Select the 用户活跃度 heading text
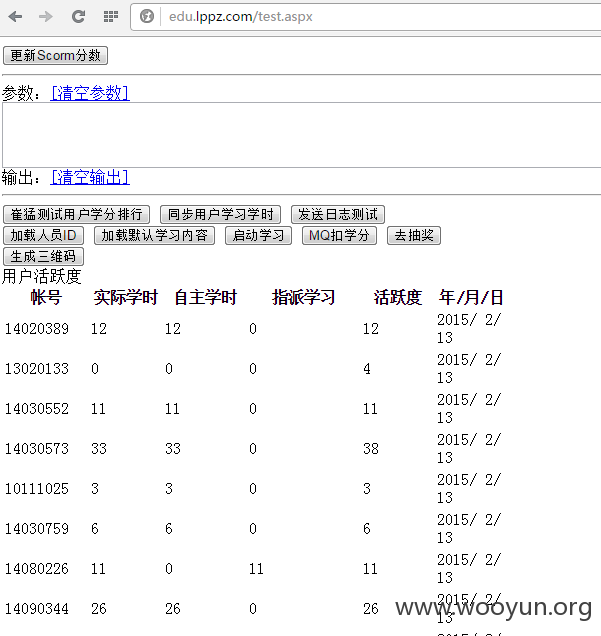Viewport: 601px width, 636px height. (x=42, y=276)
